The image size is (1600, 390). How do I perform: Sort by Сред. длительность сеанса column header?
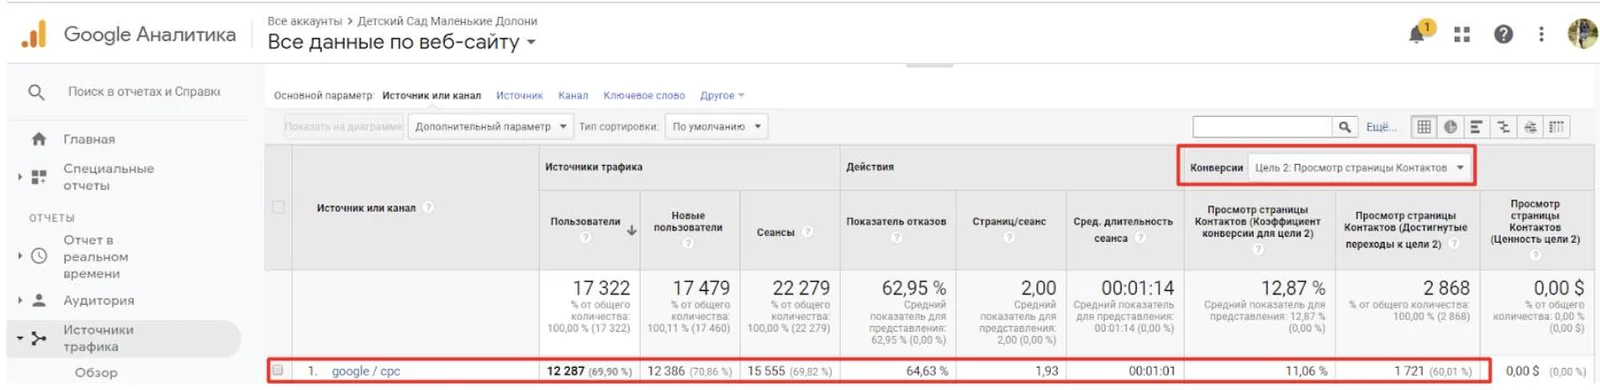click(x=1123, y=230)
